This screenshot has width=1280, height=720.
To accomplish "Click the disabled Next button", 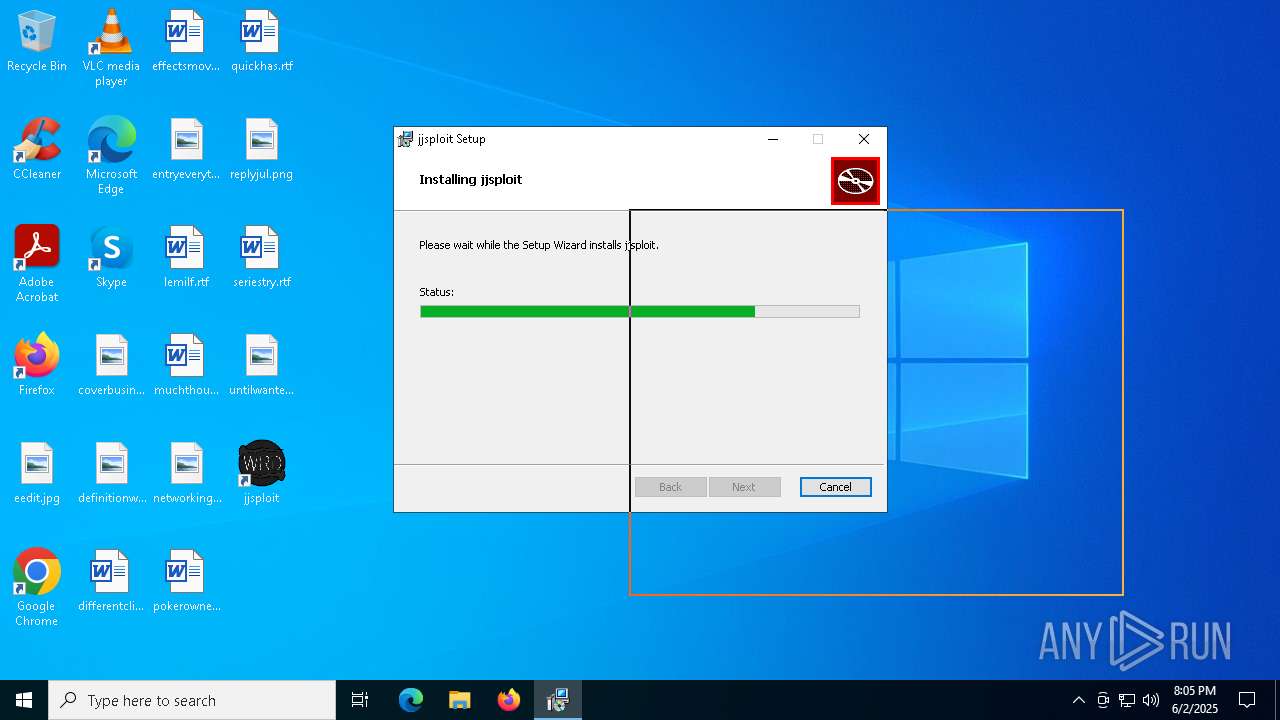I will pos(744,487).
